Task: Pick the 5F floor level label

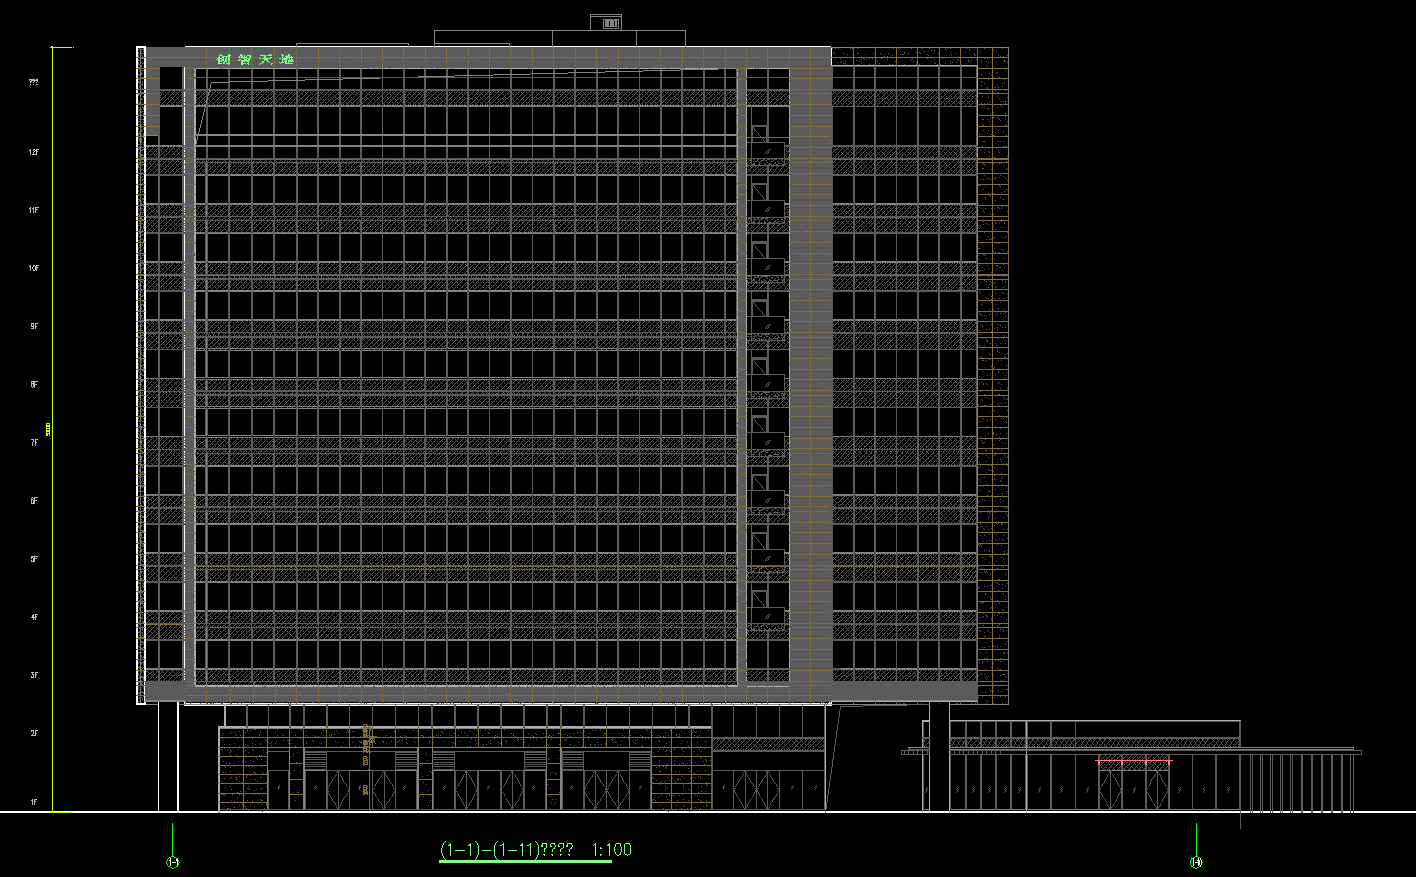Action: coord(34,560)
